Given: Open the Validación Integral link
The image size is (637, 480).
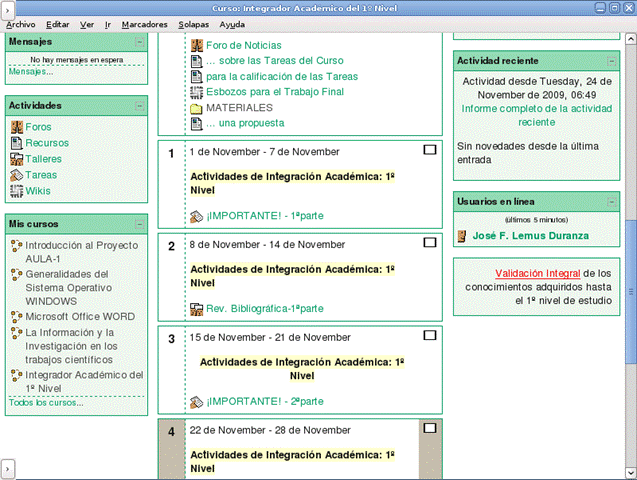Looking at the screenshot, I should [x=537, y=272].
